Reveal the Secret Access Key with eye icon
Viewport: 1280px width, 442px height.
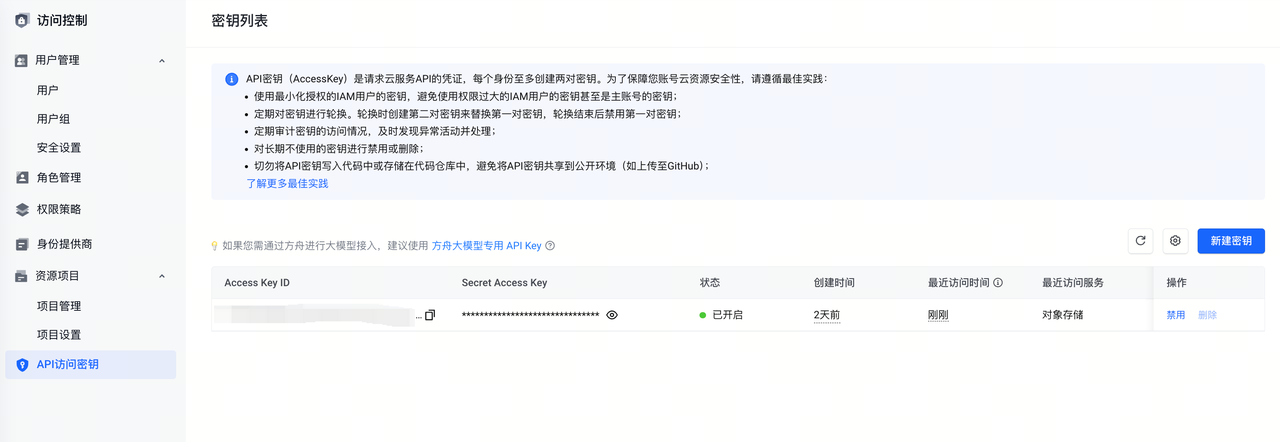tap(612, 315)
